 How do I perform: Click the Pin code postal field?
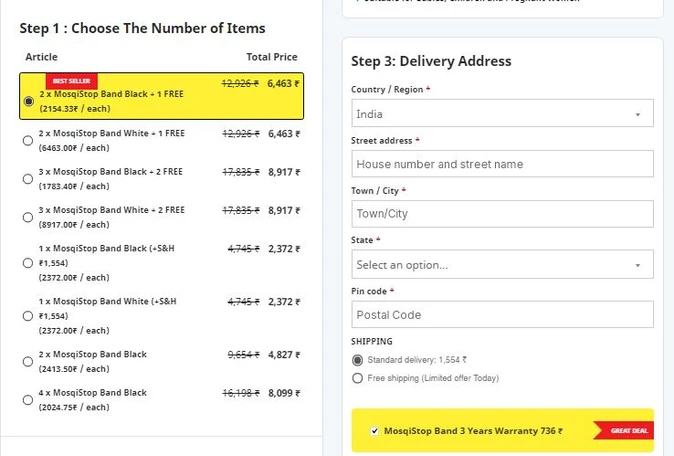[x=502, y=315]
